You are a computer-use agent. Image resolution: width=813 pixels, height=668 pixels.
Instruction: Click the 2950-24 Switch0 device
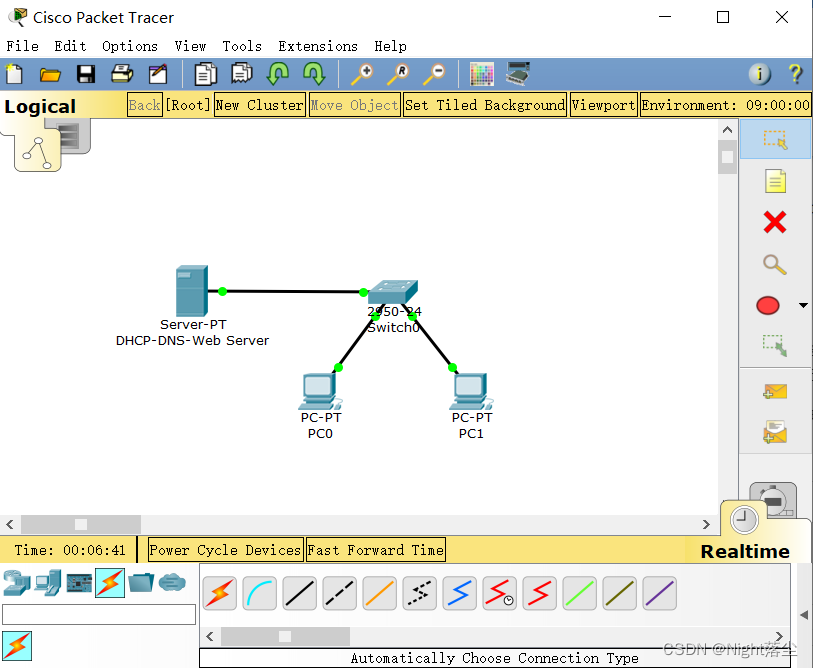click(x=393, y=293)
